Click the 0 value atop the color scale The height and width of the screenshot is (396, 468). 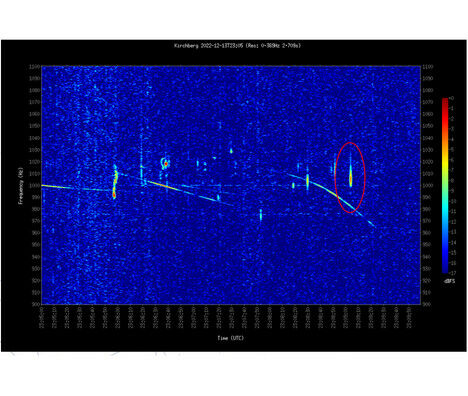451,98
